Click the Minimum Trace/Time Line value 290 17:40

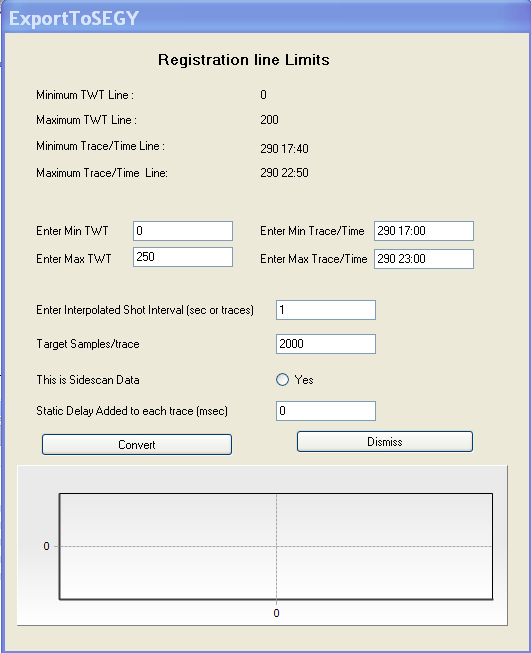(284, 149)
